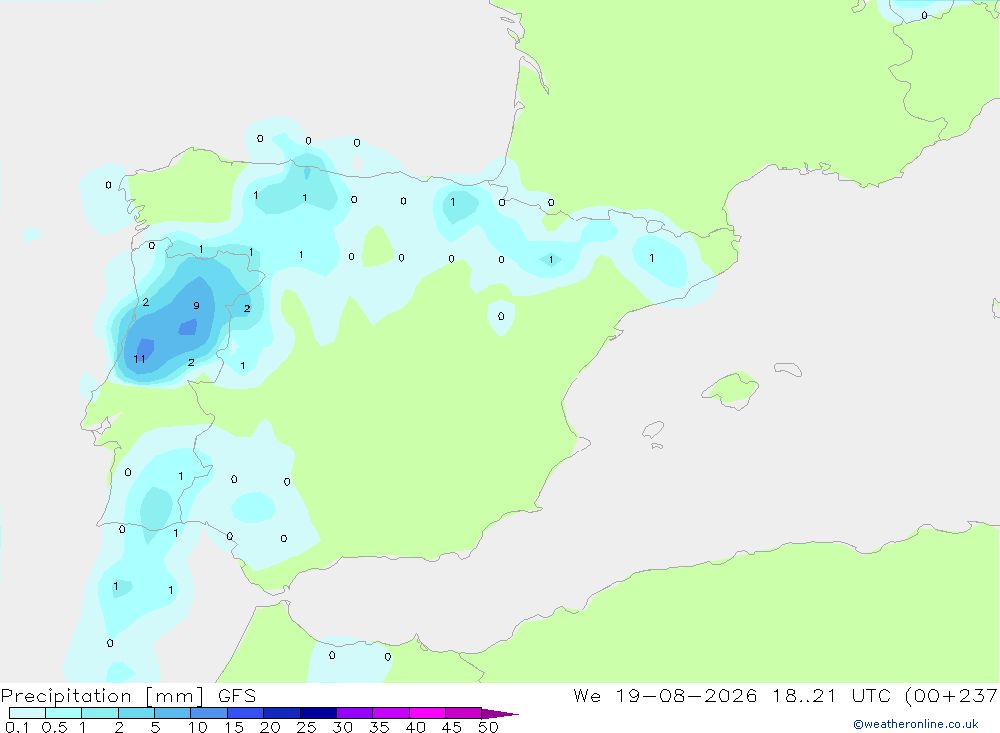Click the largest Balearic island on the map
The width and height of the screenshot is (1000, 733).
[x=731, y=390]
